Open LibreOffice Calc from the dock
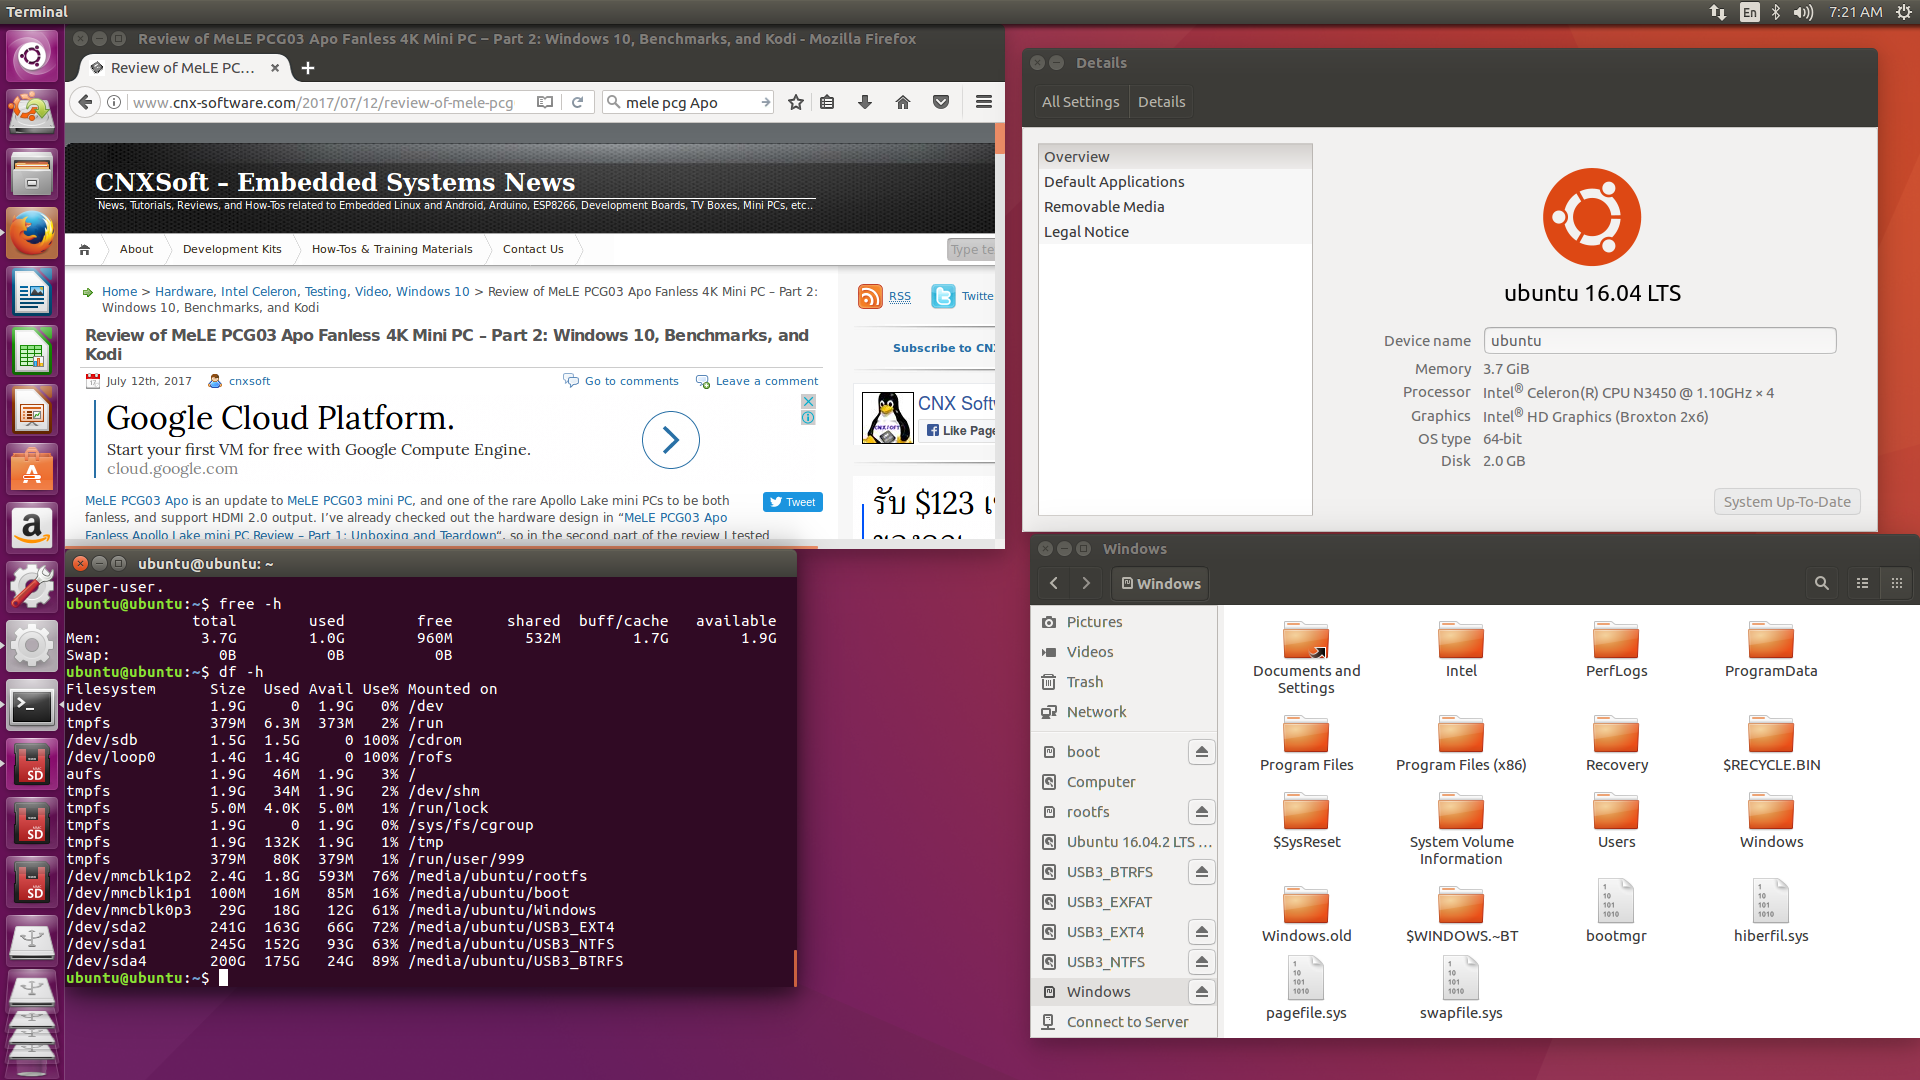1920x1080 pixels. (x=32, y=353)
